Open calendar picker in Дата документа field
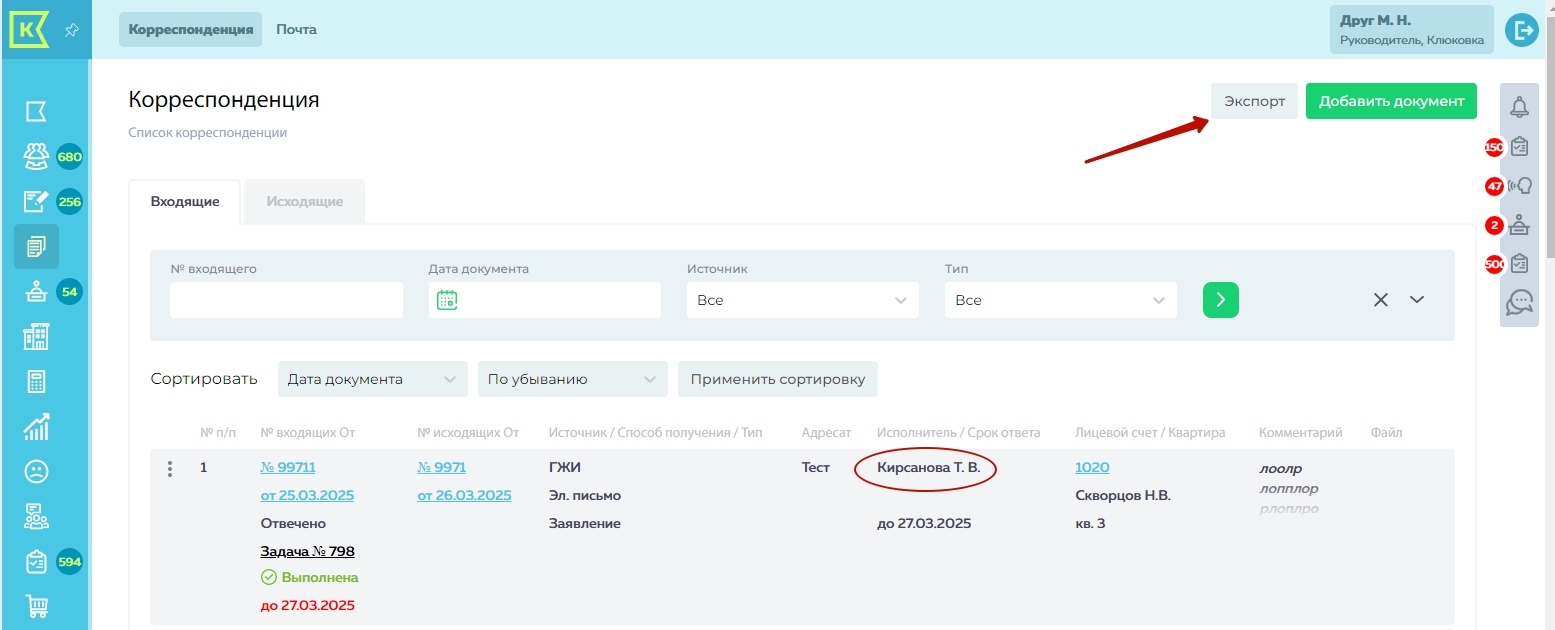This screenshot has height=630, width=1555. [x=447, y=300]
